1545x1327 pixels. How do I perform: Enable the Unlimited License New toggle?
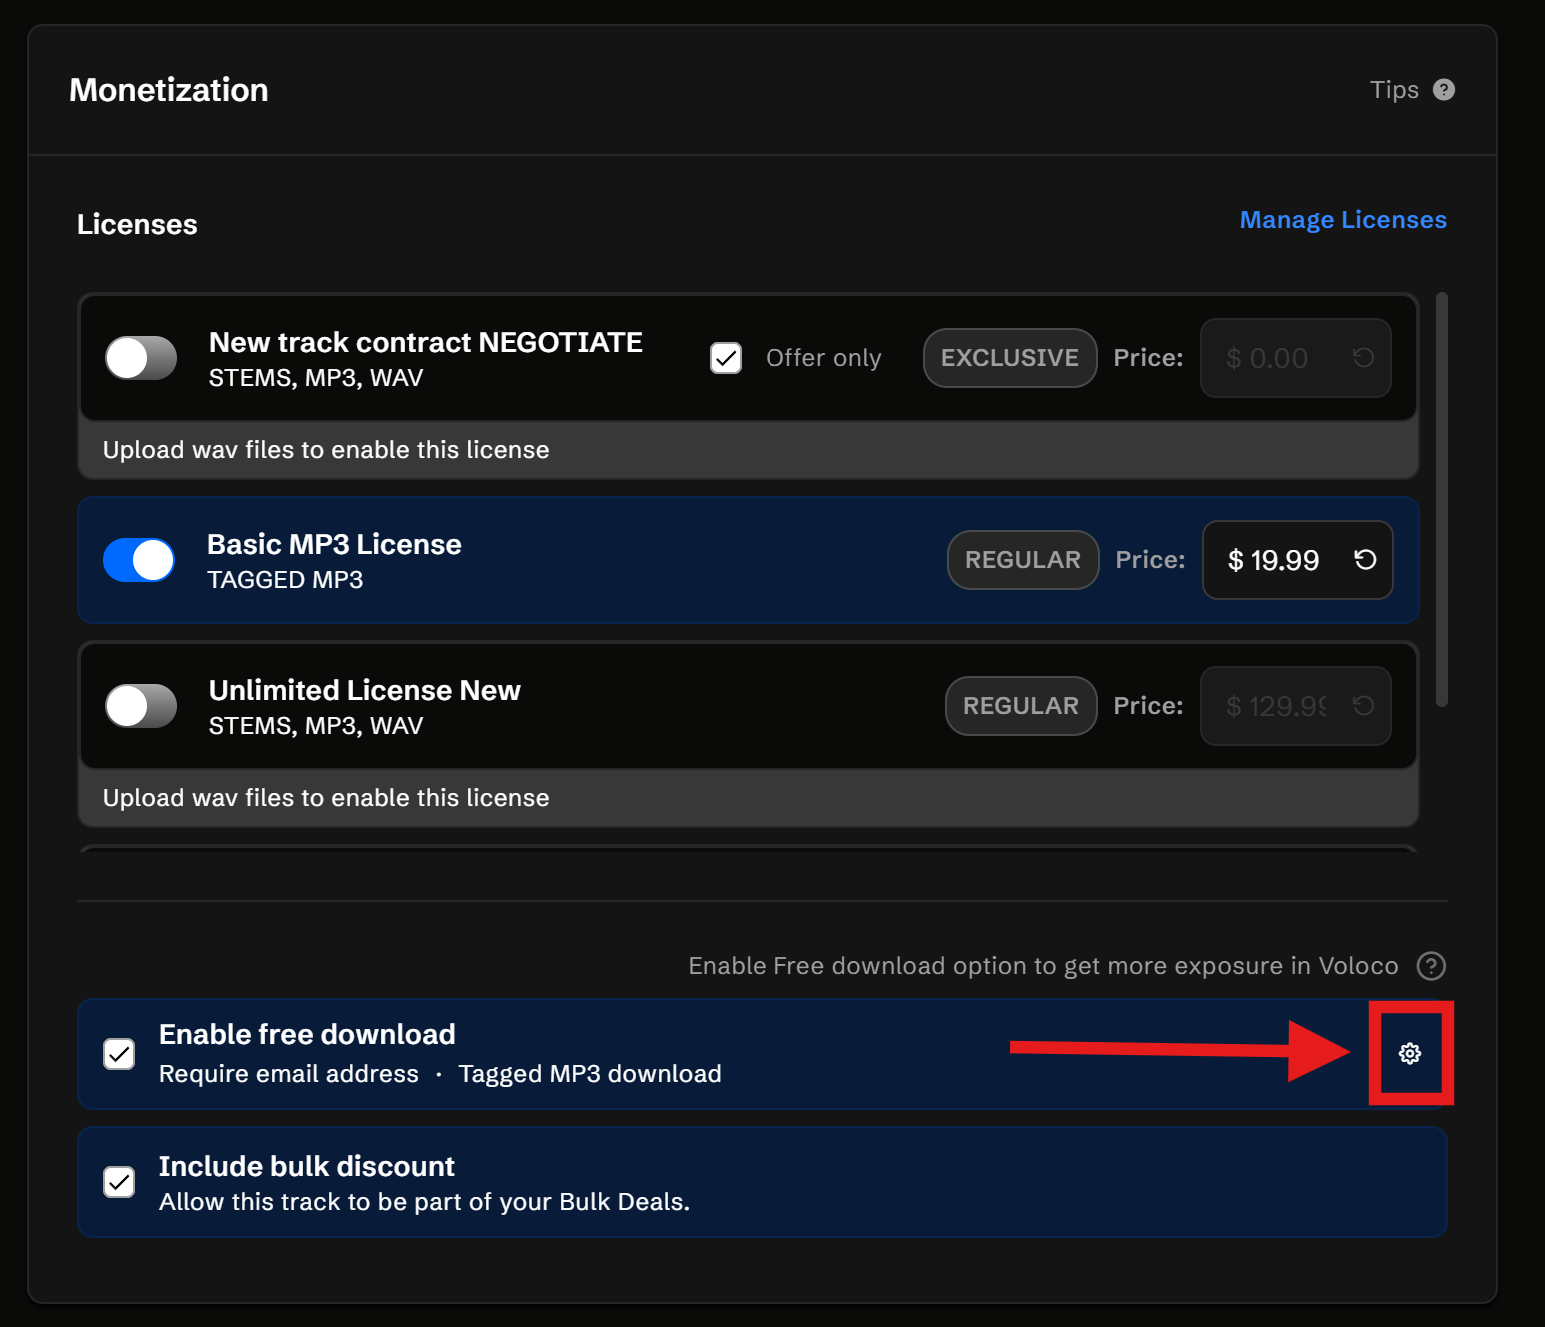coord(141,706)
